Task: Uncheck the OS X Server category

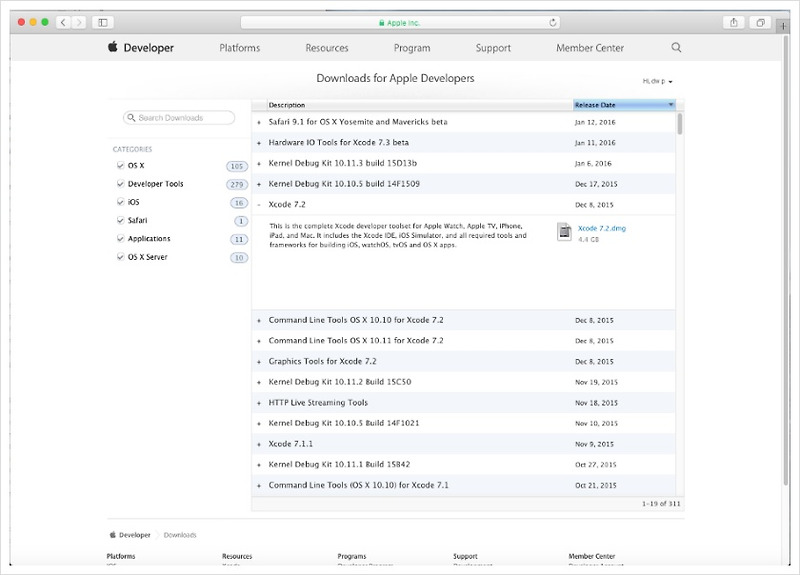Action: (120, 257)
